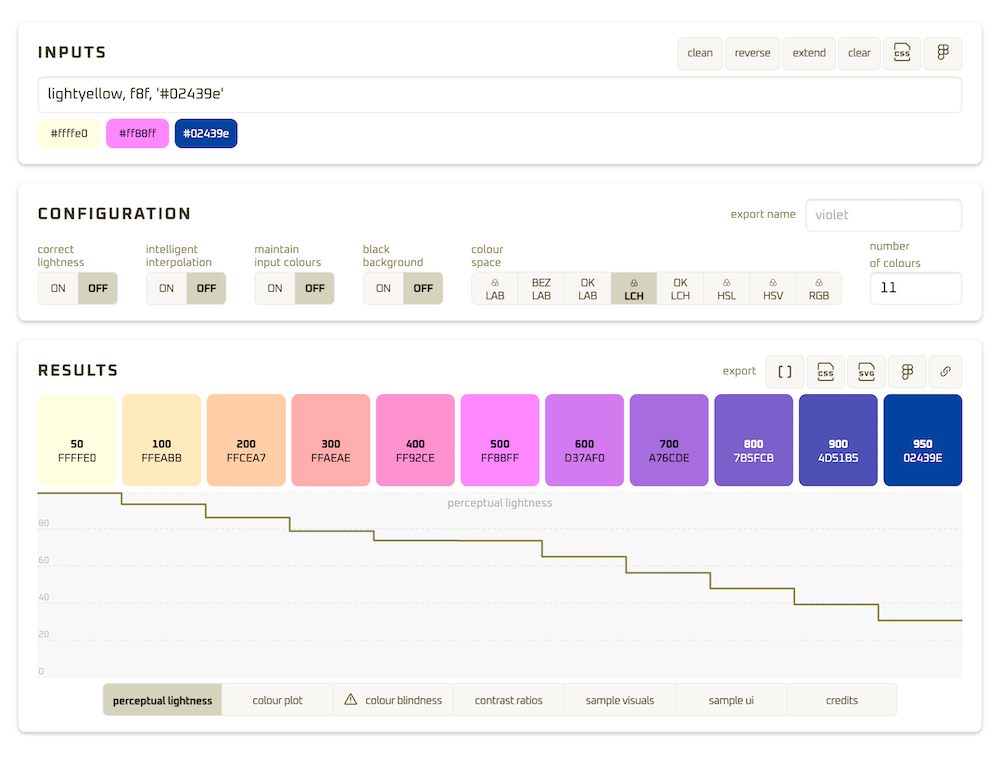Viewport: 1000px width, 763px height.
Task: Click the CSS import icon in Inputs
Action: [x=902, y=53]
